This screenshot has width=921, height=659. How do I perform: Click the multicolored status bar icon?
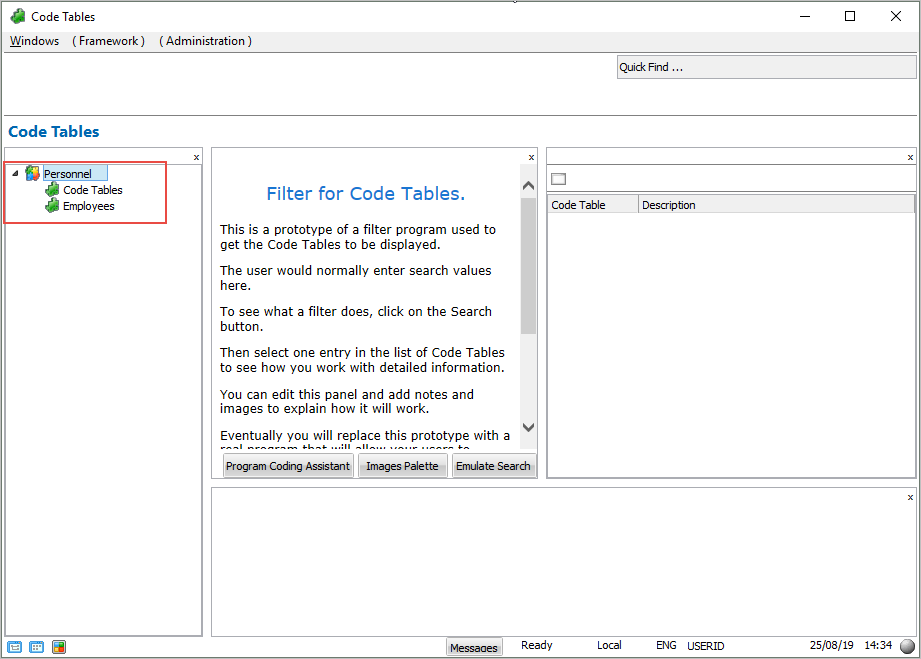pyautogui.click(x=59, y=647)
